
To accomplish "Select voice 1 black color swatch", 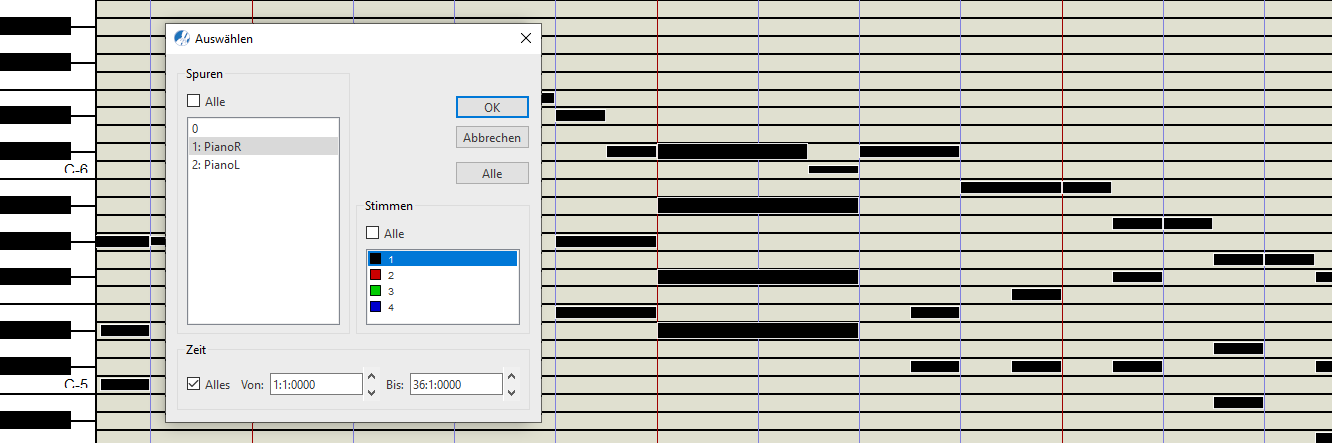I will [376, 259].
